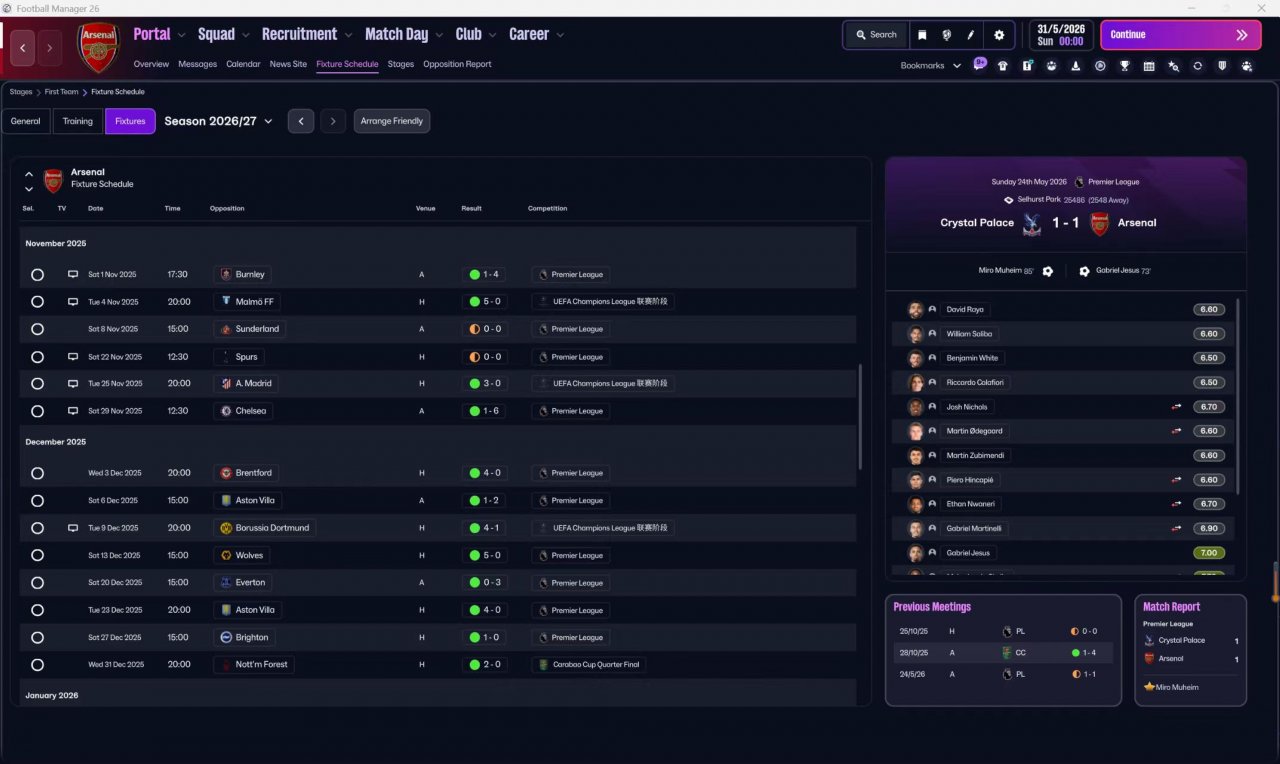Open the Stages breadcrumb link
The width and height of the screenshot is (1280, 764).
pos(21,92)
